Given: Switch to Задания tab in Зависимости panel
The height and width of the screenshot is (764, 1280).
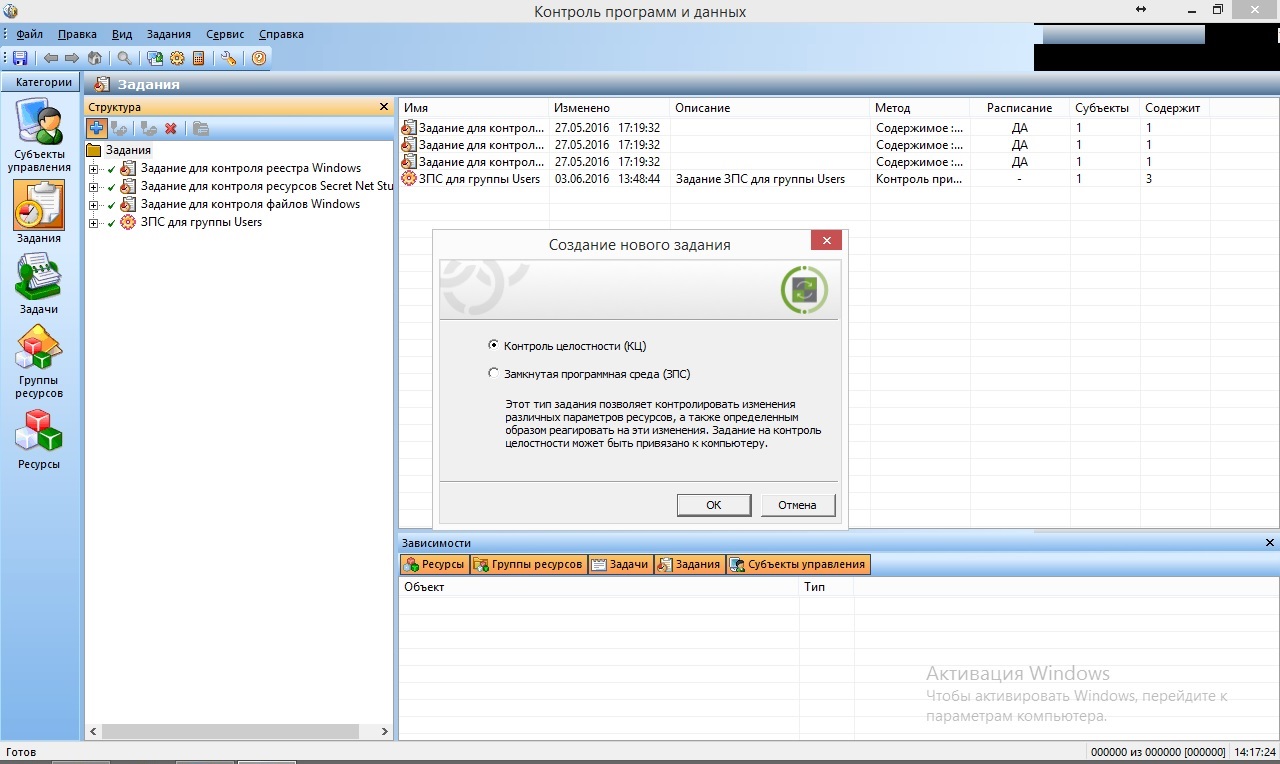Looking at the screenshot, I should (689, 564).
